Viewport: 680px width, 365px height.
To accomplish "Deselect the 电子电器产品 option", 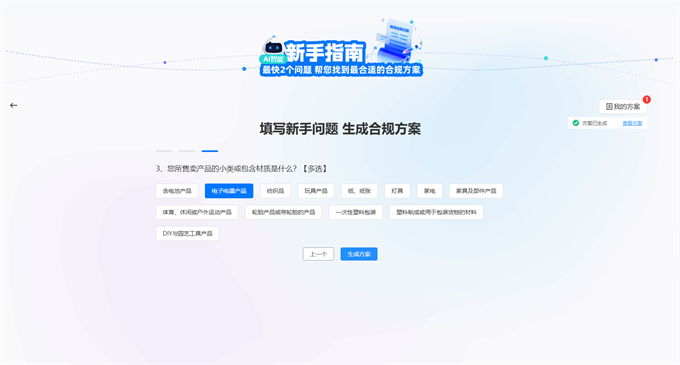I will [229, 191].
